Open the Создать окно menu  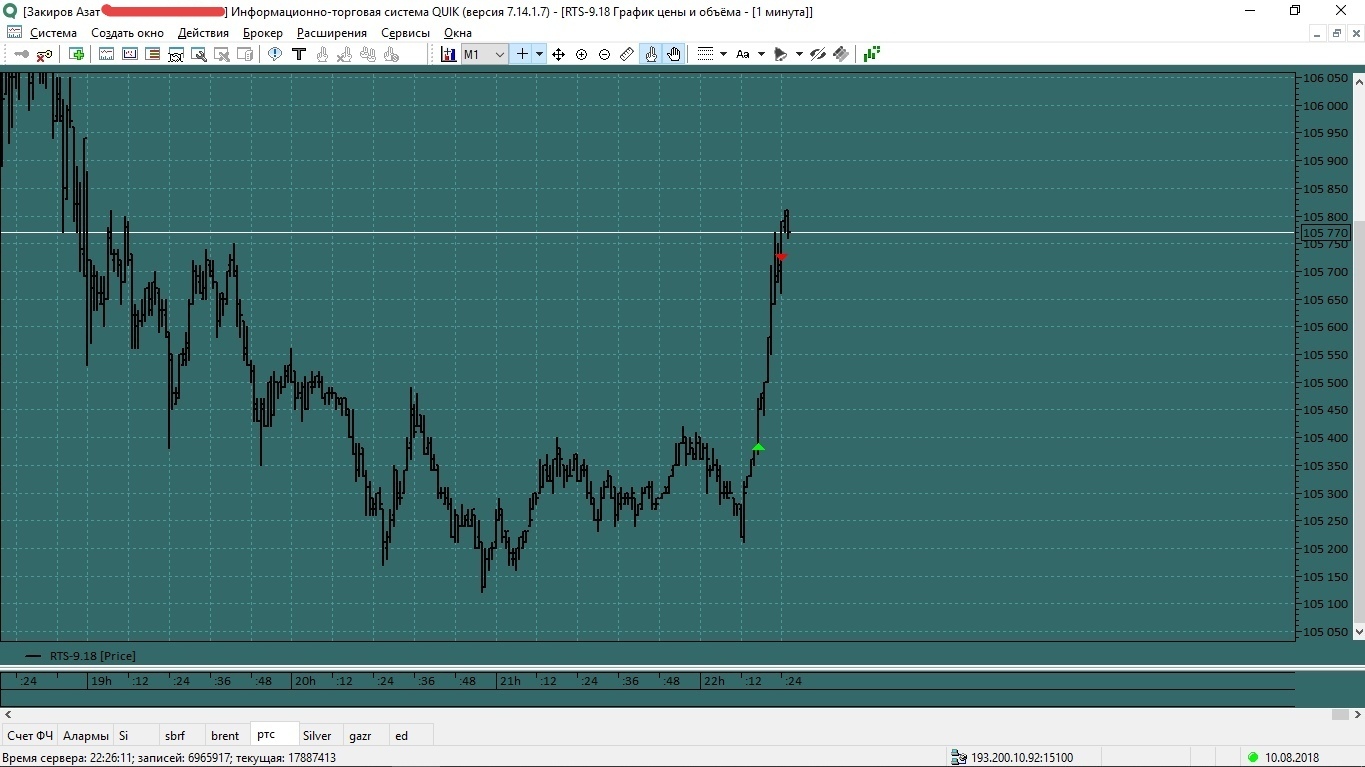pos(127,33)
